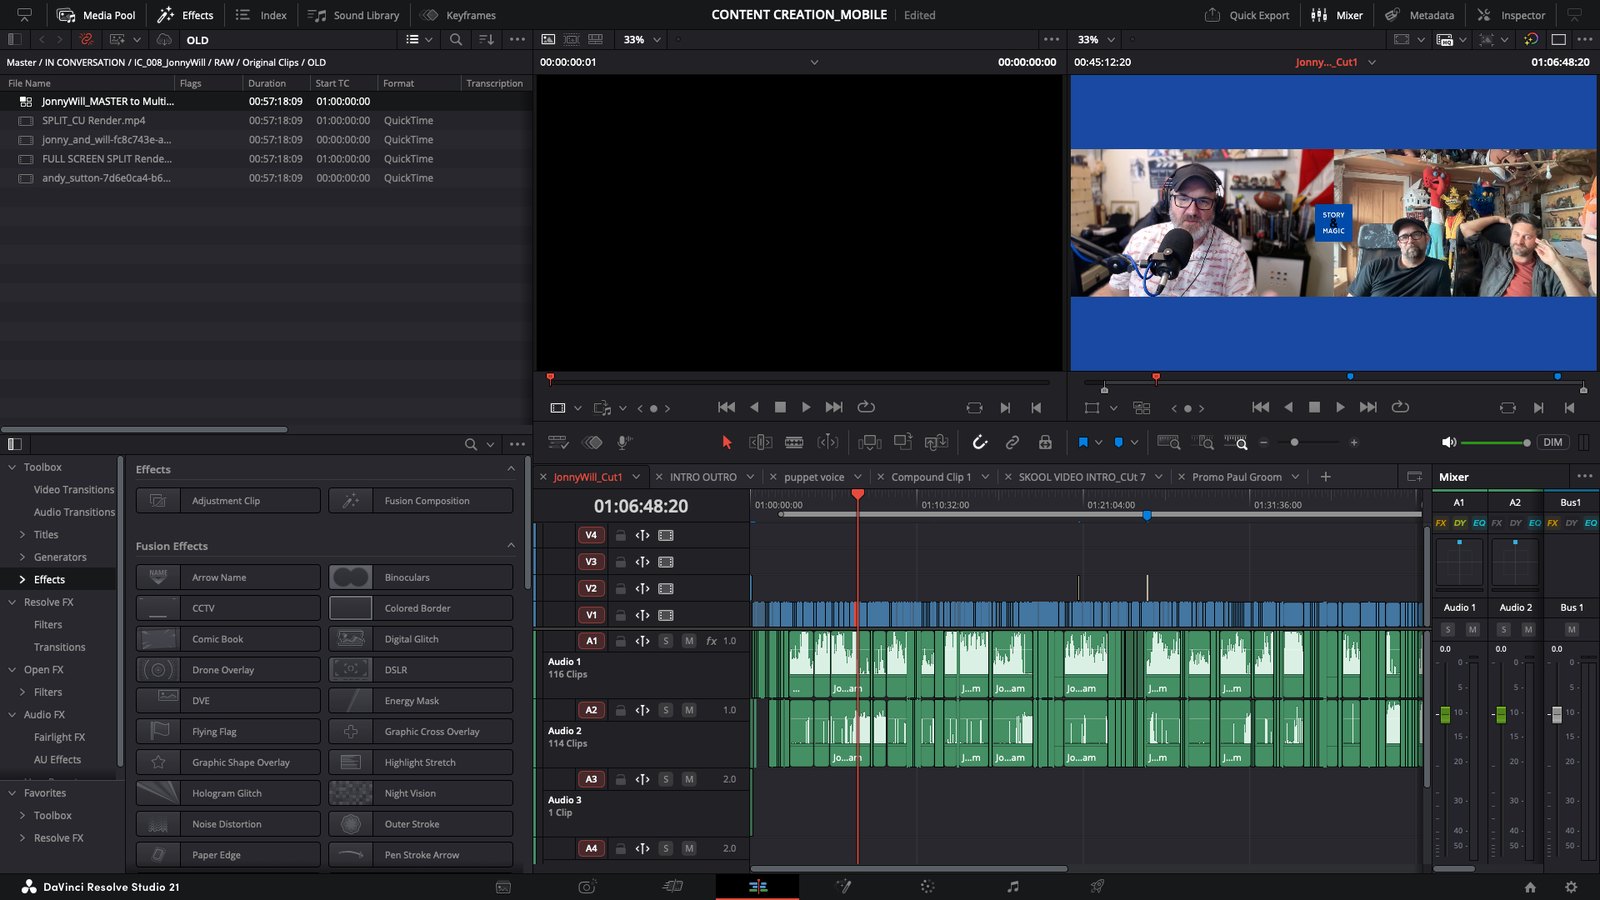Collapse the Fusion Effects group chevron
The image size is (1600, 900).
pyautogui.click(x=511, y=546)
